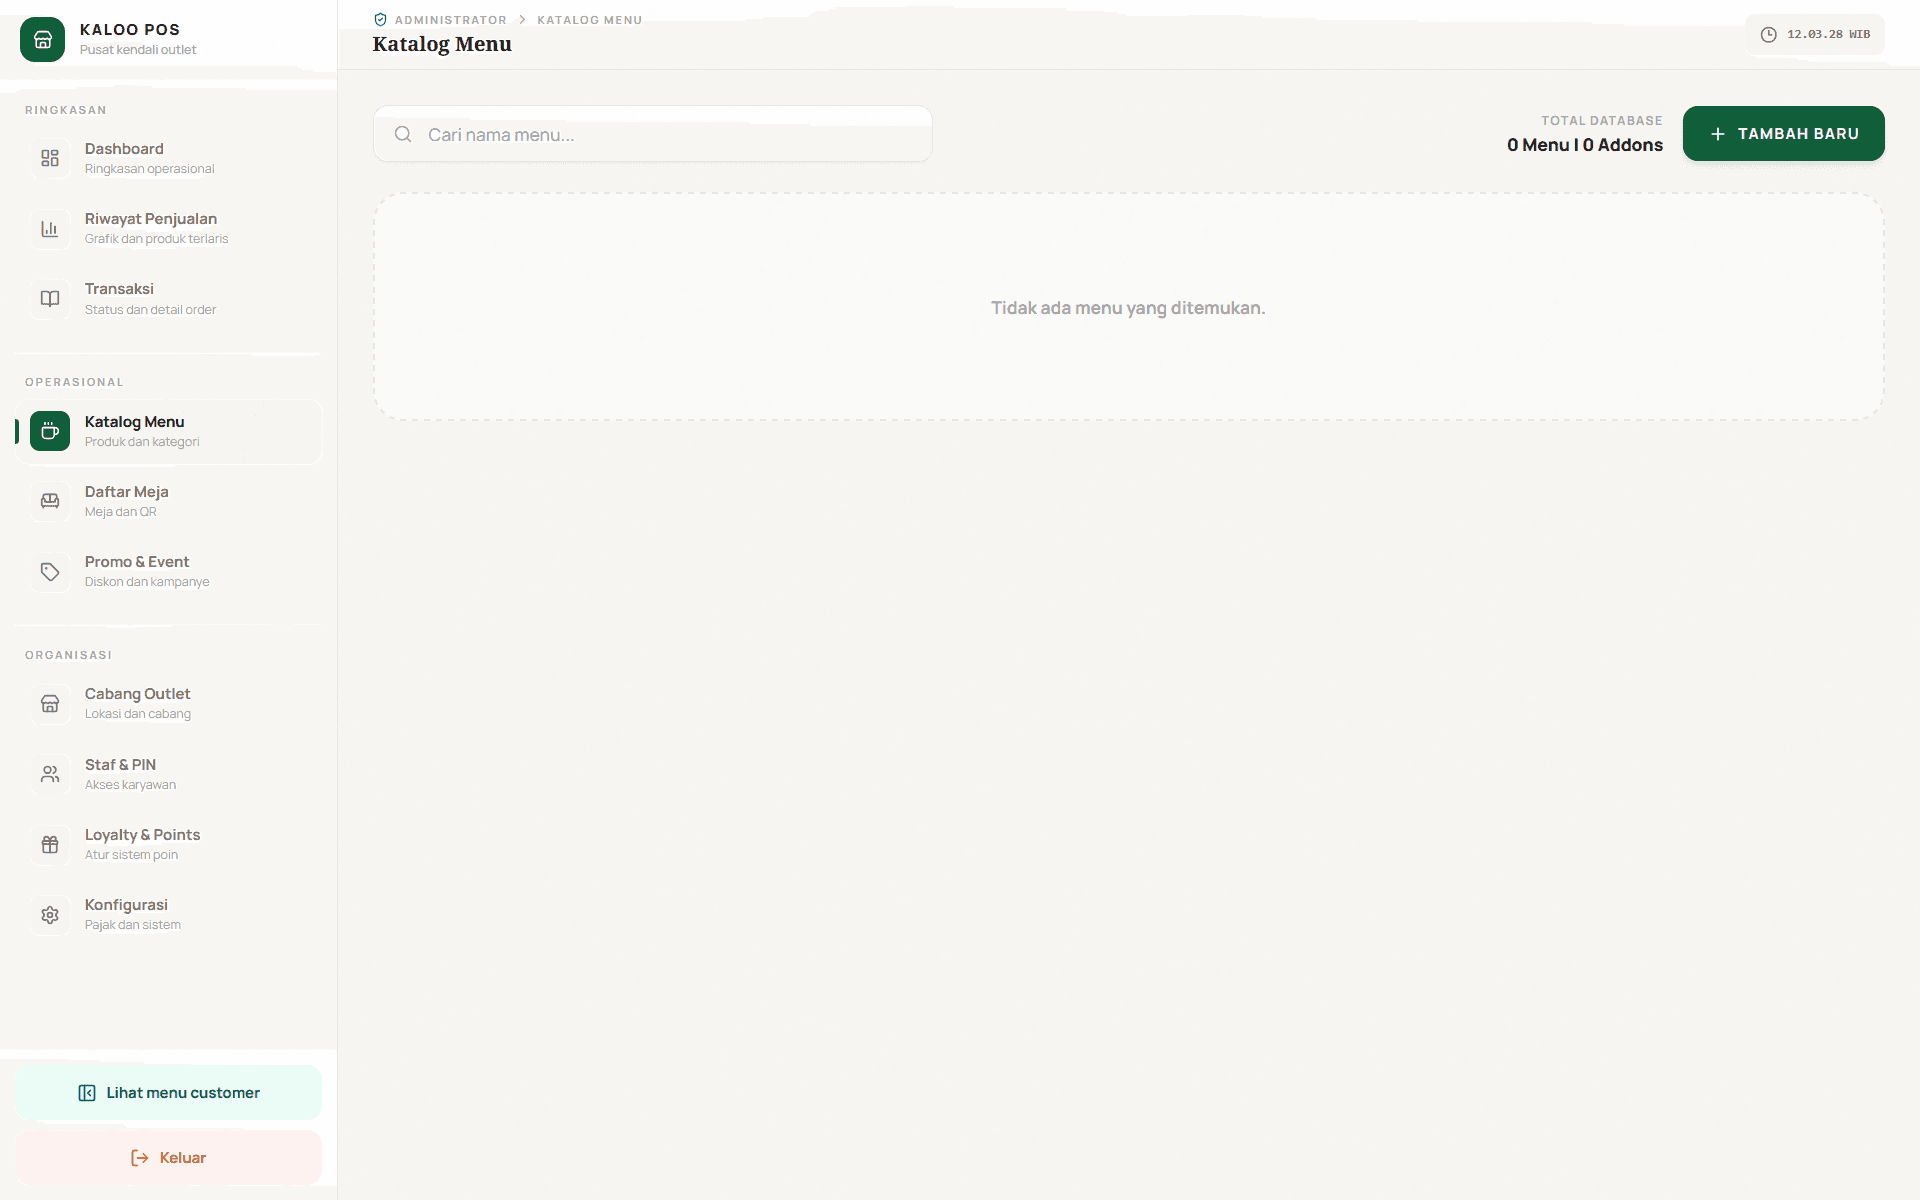The height and width of the screenshot is (1200, 1920).
Task: Open the Daftar Meja sofa icon
Action: [x=50, y=501]
